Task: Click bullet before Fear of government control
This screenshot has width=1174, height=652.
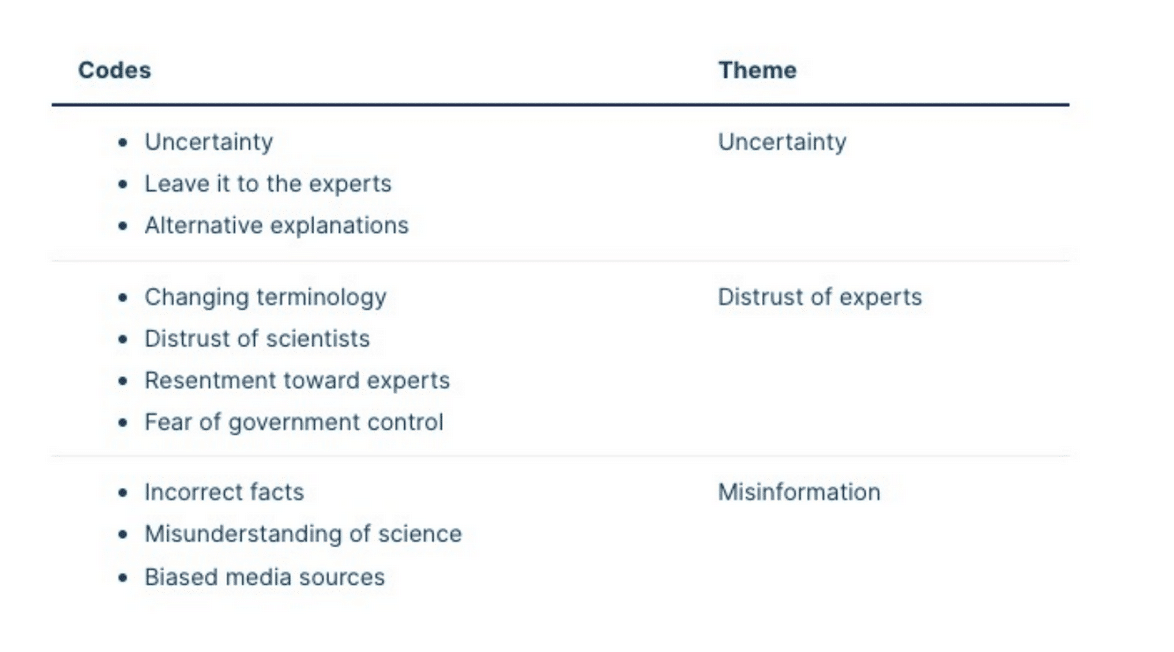Action: pyautogui.click(x=123, y=423)
